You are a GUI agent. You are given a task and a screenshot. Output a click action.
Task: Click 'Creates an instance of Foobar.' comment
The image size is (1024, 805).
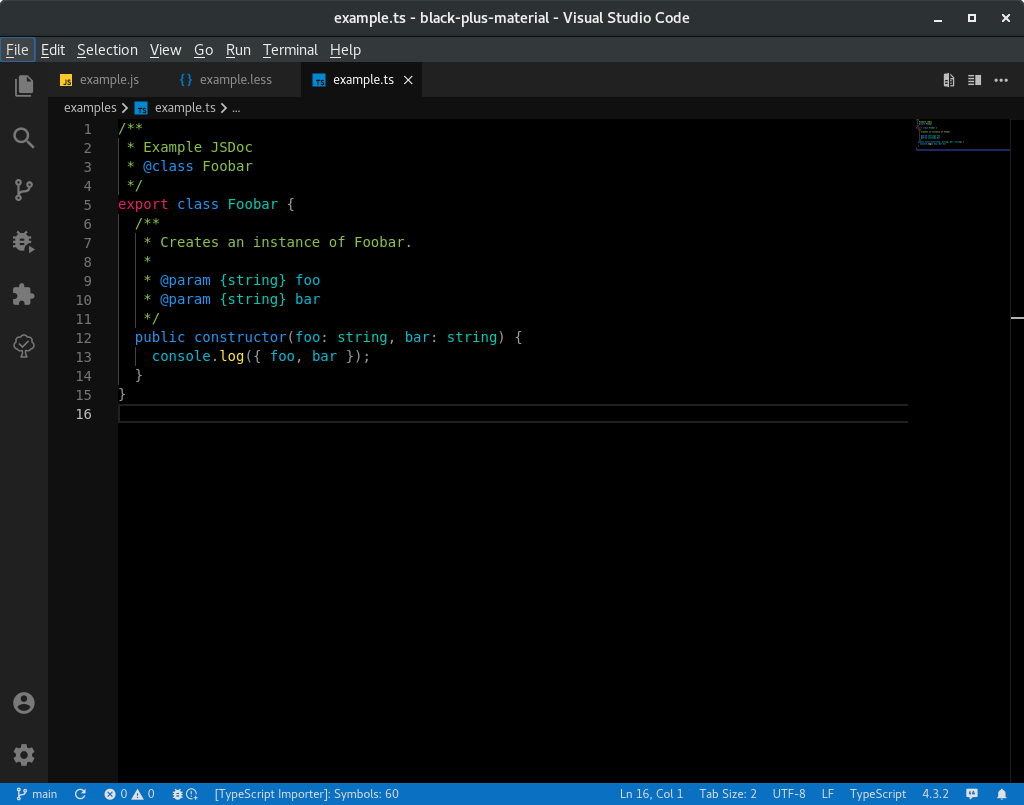(286, 242)
